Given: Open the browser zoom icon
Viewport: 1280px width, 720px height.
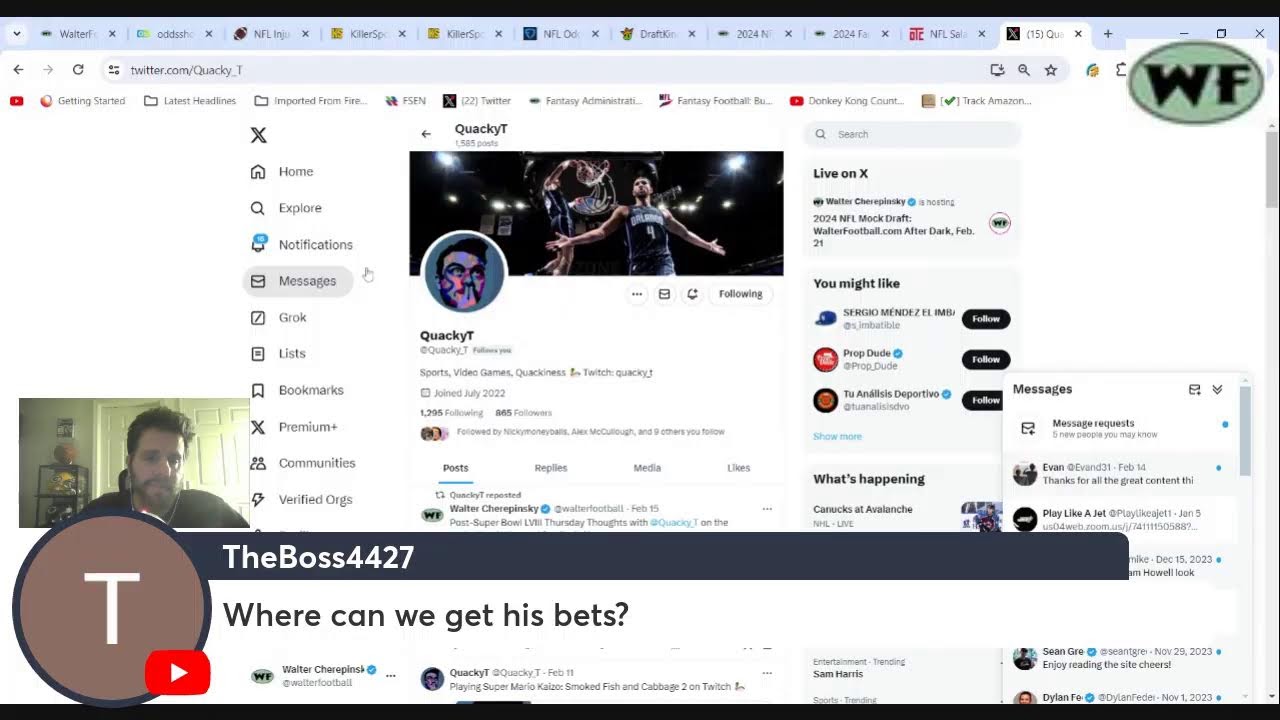Looking at the screenshot, I should [1024, 70].
